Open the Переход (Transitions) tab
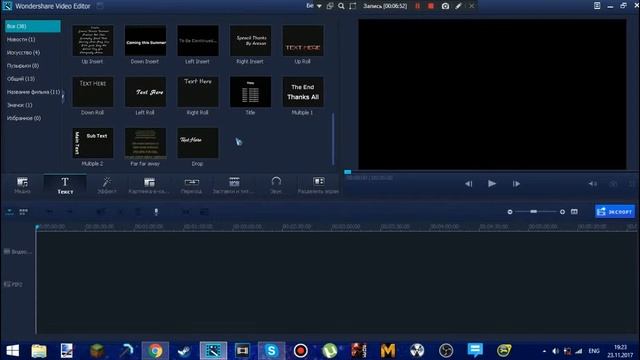Image resolution: width=640 pixels, height=360 pixels. (191, 185)
